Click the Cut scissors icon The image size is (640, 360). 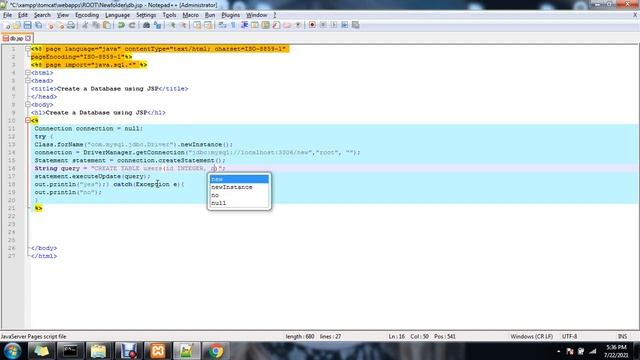(85, 25)
